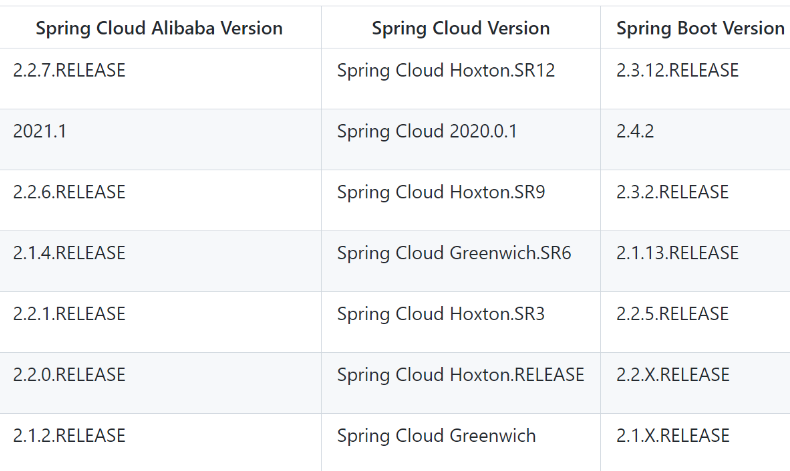Click the 2021.1 Alibaba version cell
Image resolution: width=790 pixels, height=471 pixels.
40,131
